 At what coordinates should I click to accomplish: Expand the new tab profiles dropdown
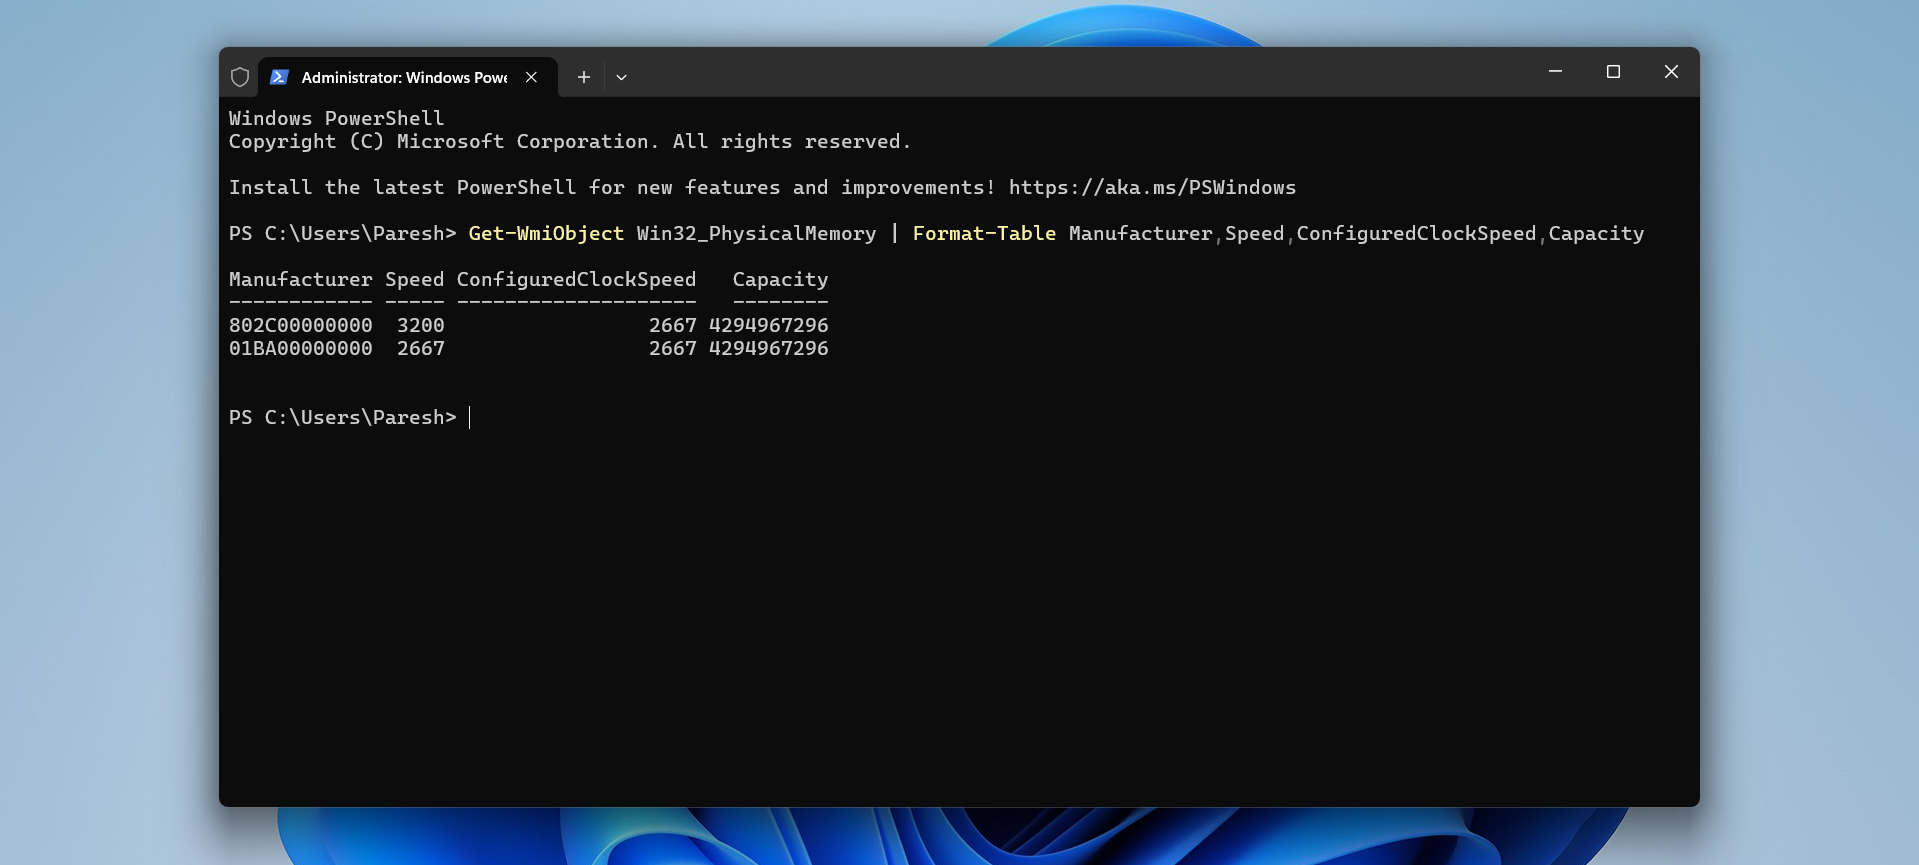(x=621, y=77)
